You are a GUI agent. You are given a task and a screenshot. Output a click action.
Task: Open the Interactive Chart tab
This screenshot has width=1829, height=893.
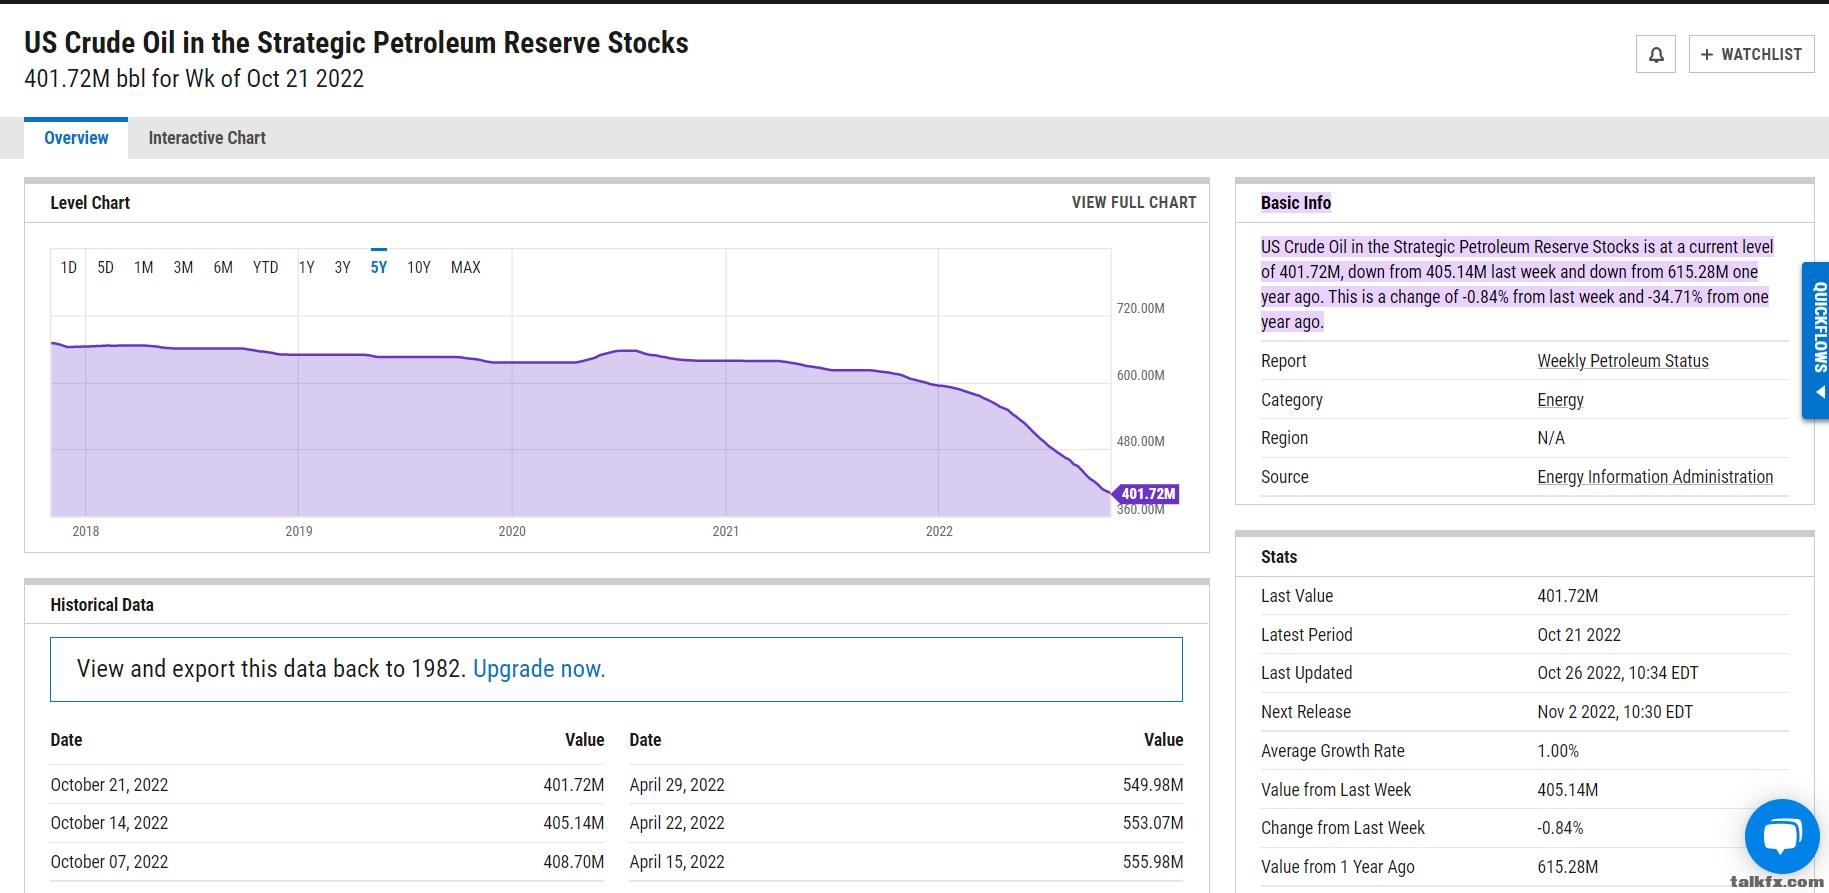pos(207,138)
